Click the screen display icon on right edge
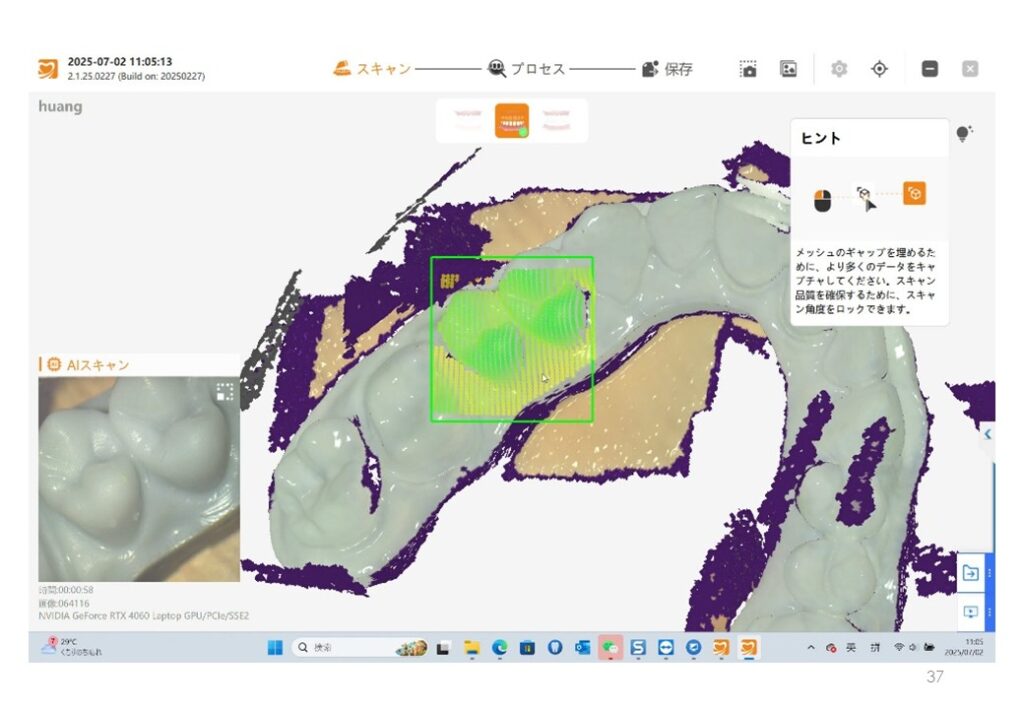Viewport: 1024px width, 709px height. pos(970,612)
